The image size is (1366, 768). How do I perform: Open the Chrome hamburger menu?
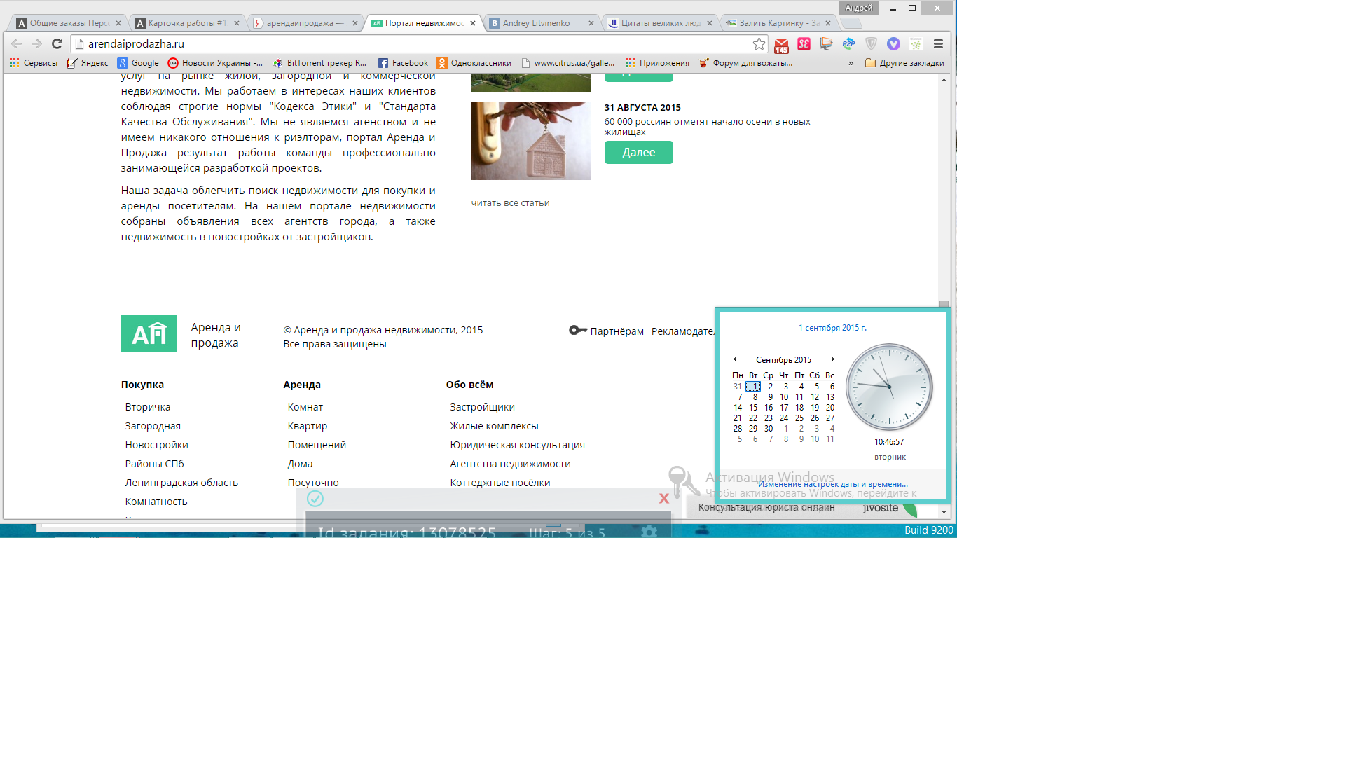(938, 44)
